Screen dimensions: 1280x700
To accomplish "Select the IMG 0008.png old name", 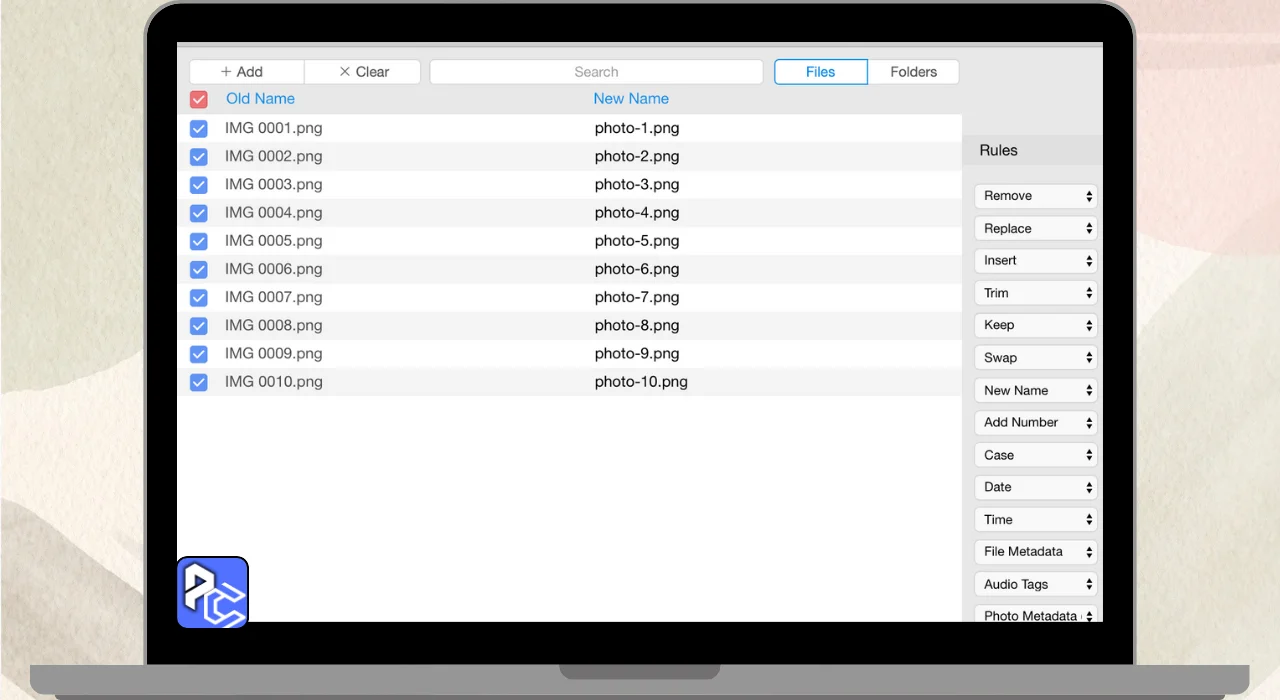I will (273, 325).
